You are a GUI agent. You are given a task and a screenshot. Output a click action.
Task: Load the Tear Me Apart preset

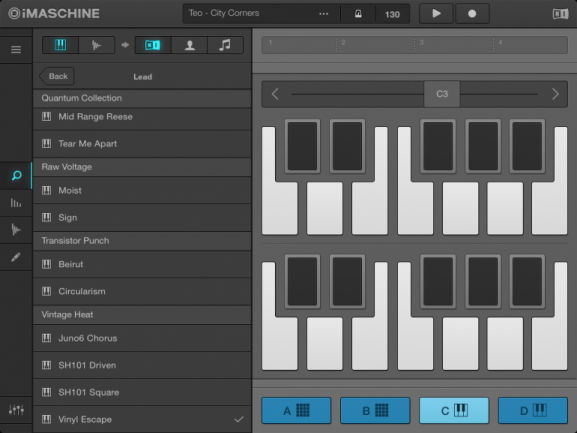(x=142, y=144)
